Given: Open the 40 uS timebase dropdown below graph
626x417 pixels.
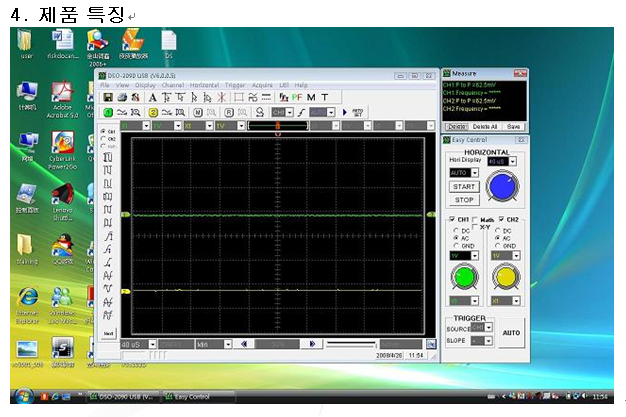Looking at the screenshot, I should (x=152, y=344).
